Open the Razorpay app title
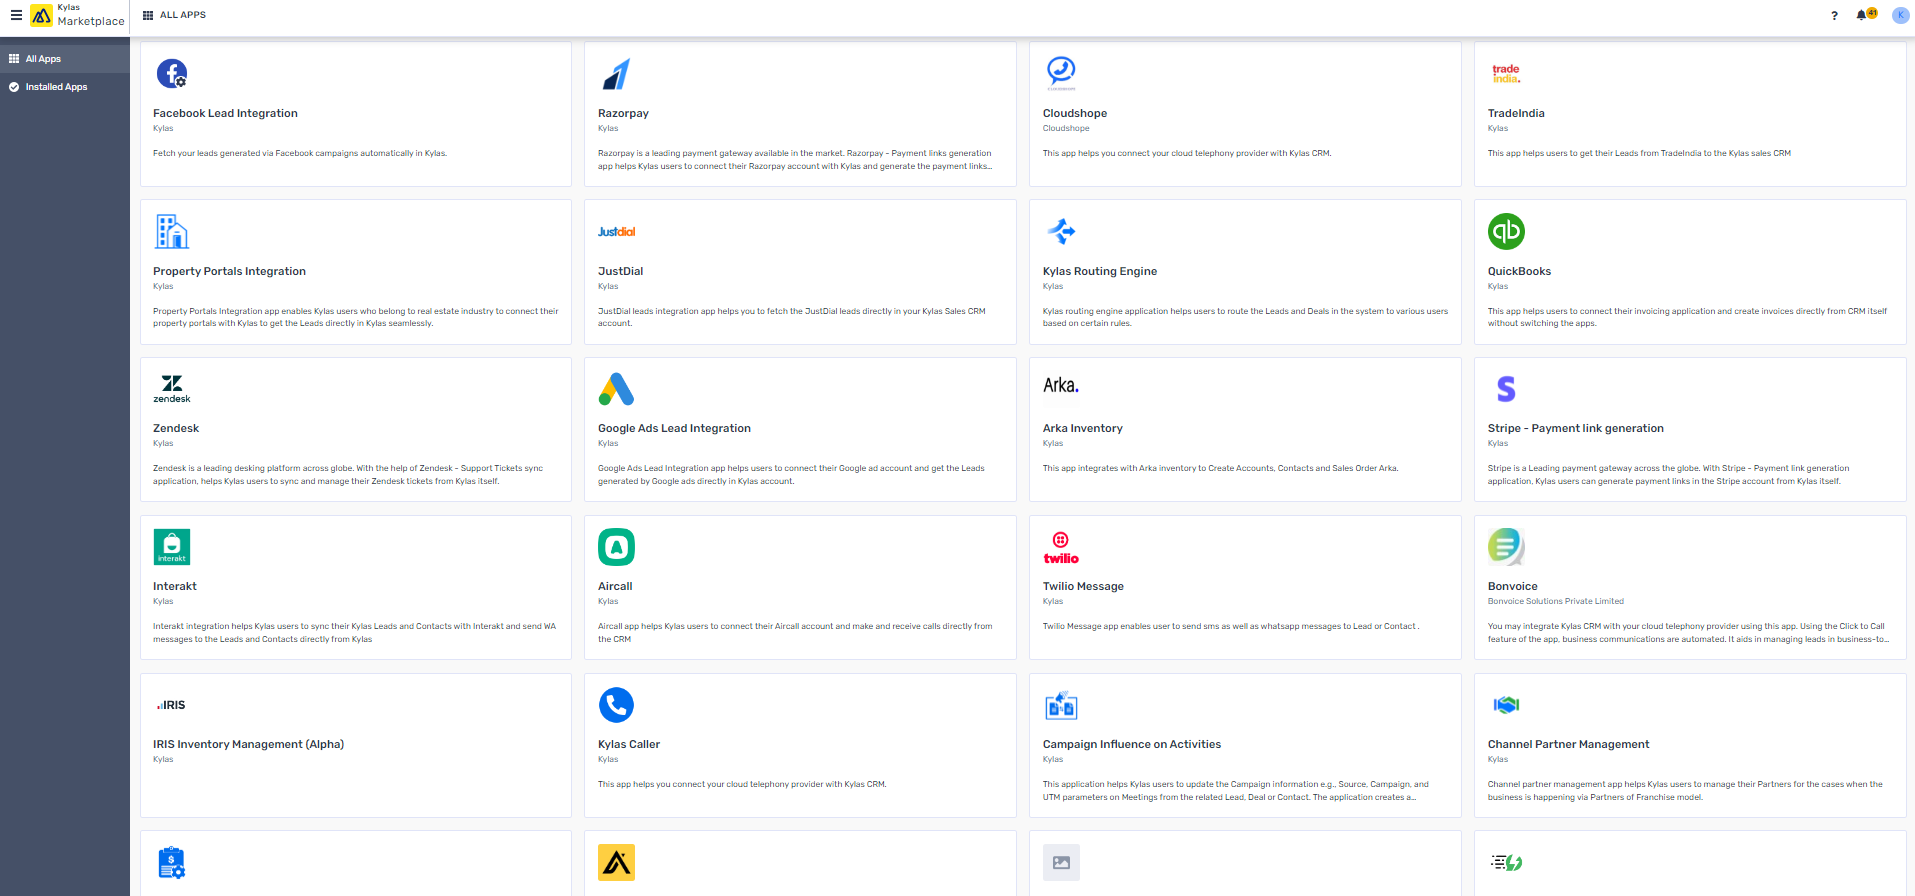Viewport: 1915px width, 896px height. coord(623,113)
